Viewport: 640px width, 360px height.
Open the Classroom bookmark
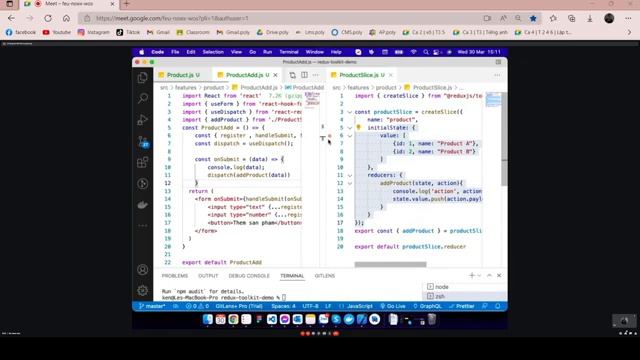[193, 32]
